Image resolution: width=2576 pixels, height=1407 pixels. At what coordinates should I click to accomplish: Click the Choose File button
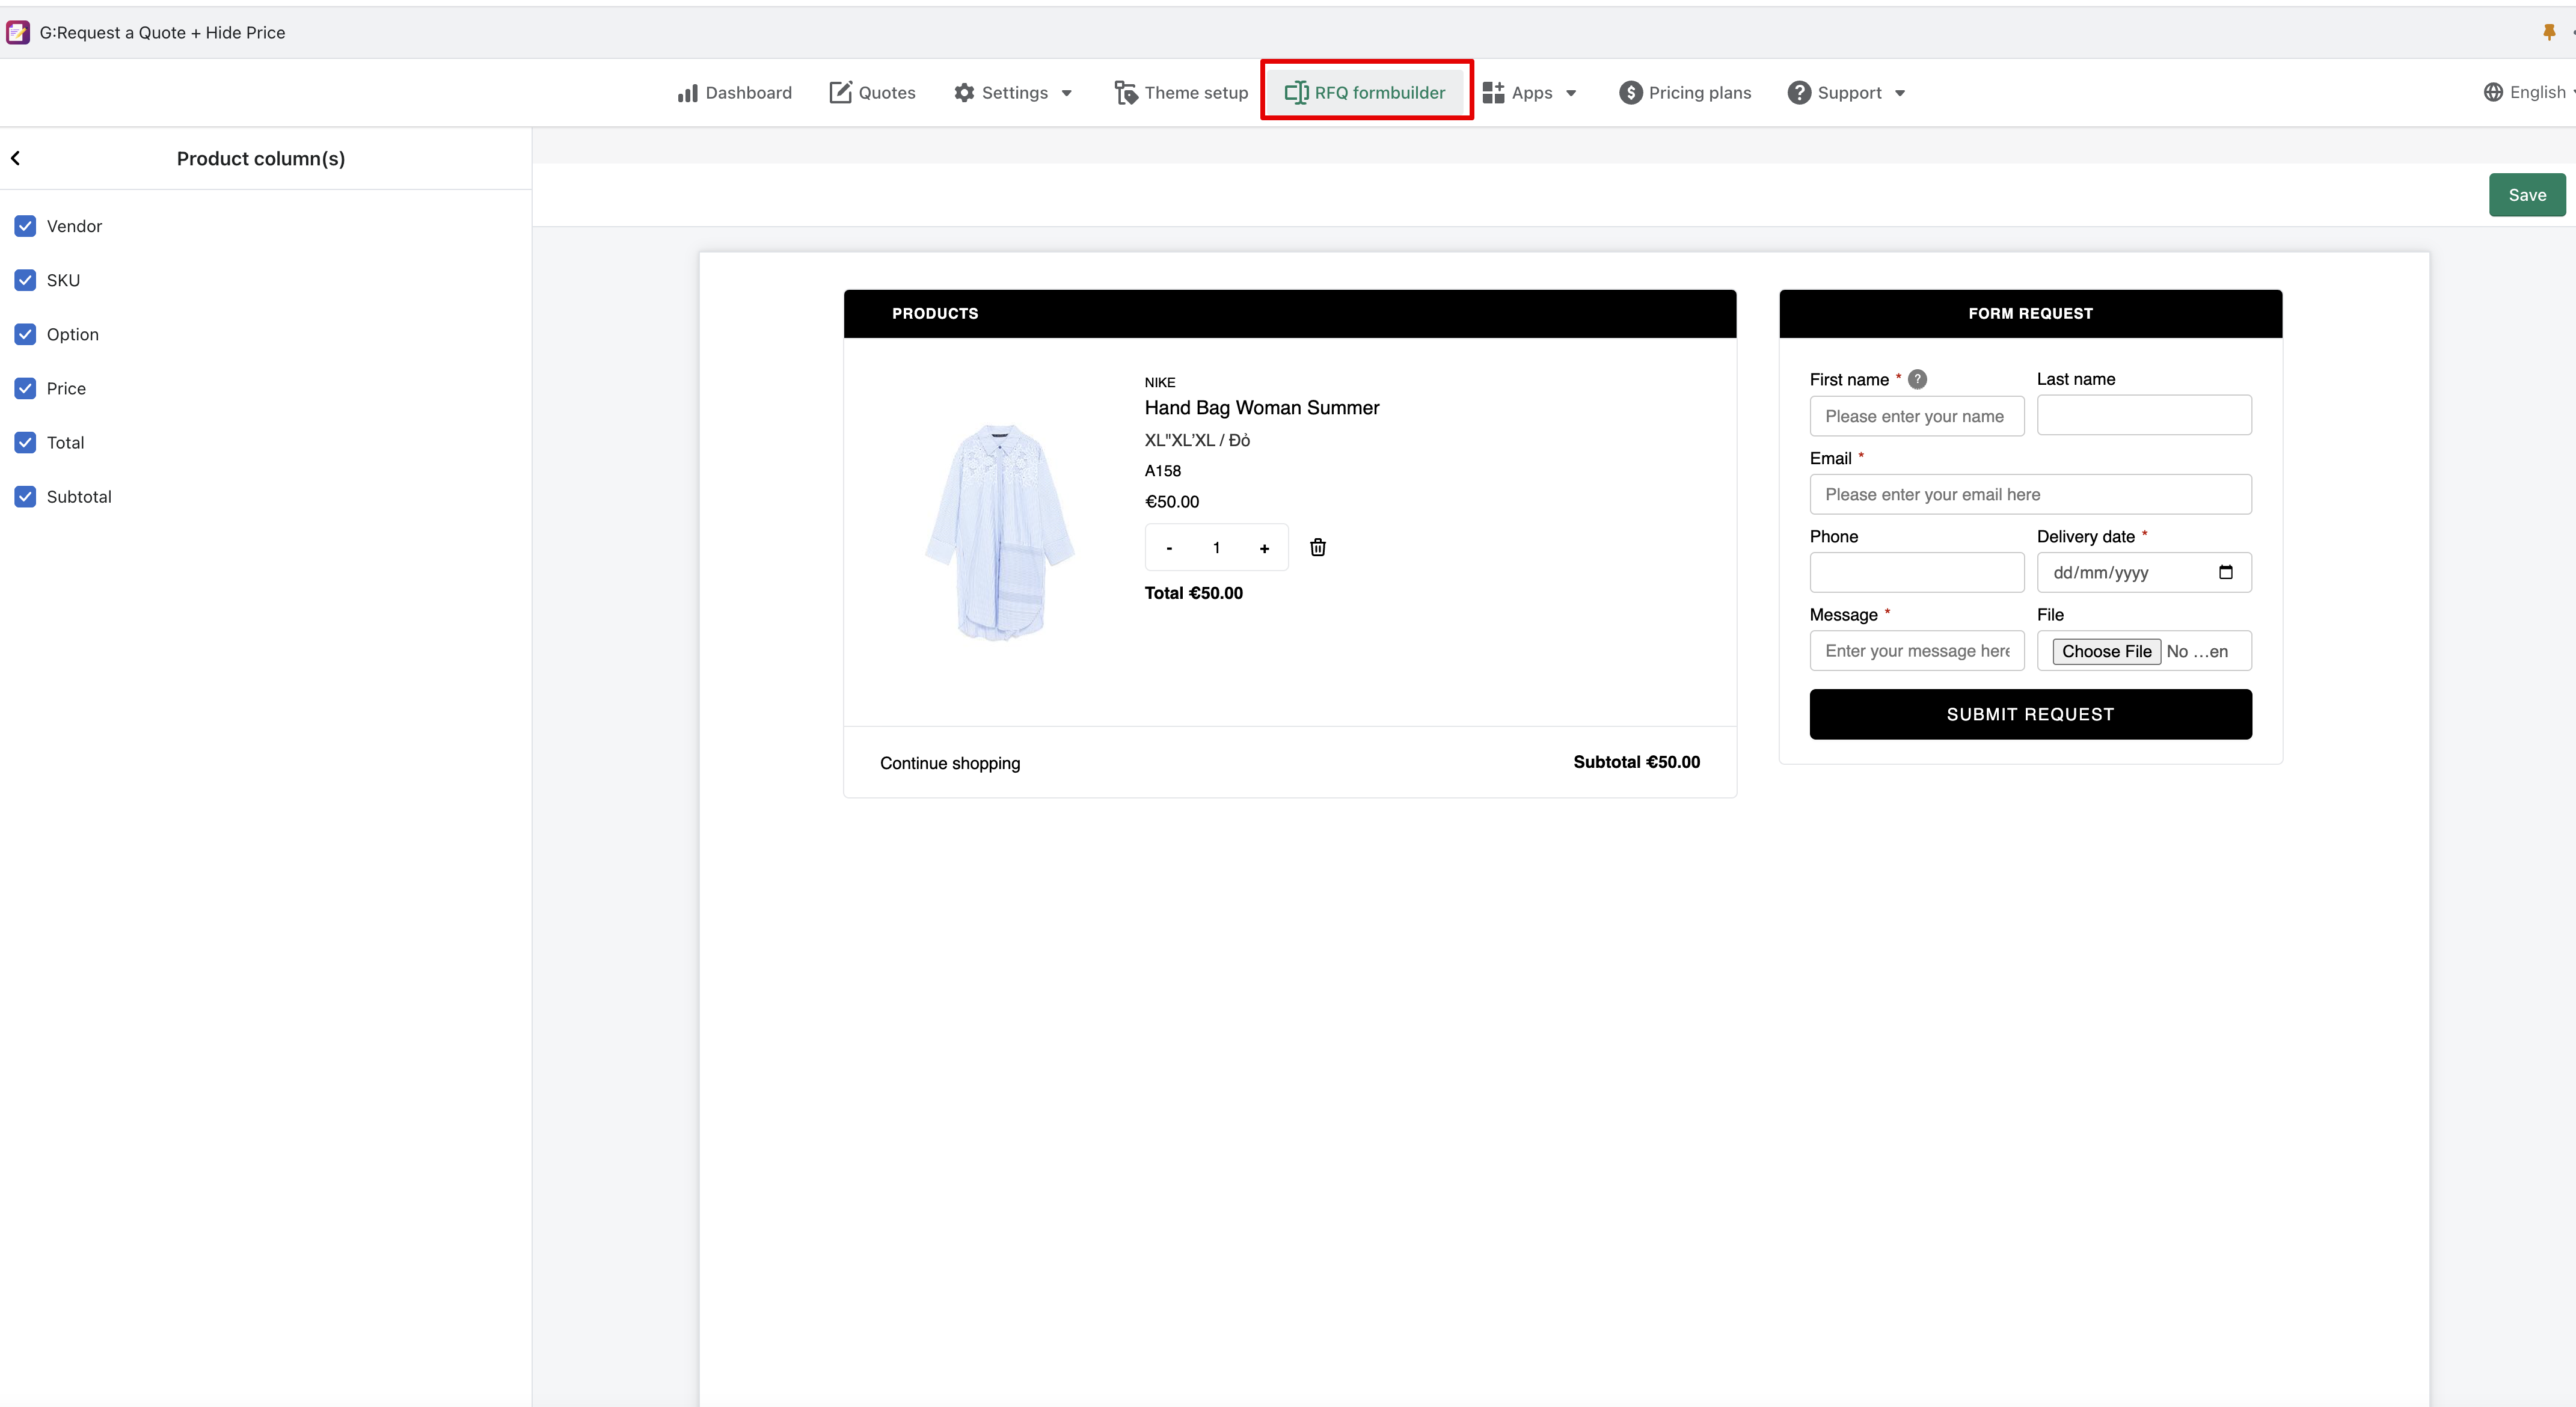pos(2106,651)
